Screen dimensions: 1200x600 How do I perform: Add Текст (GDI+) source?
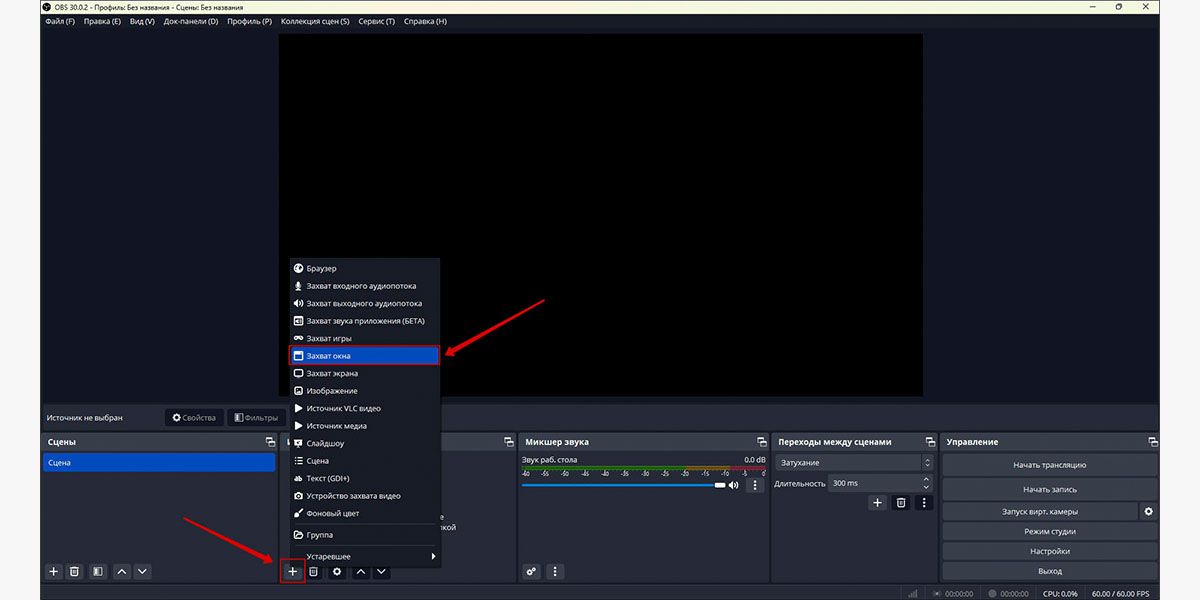pyautogui.click(x=365, y=478)
